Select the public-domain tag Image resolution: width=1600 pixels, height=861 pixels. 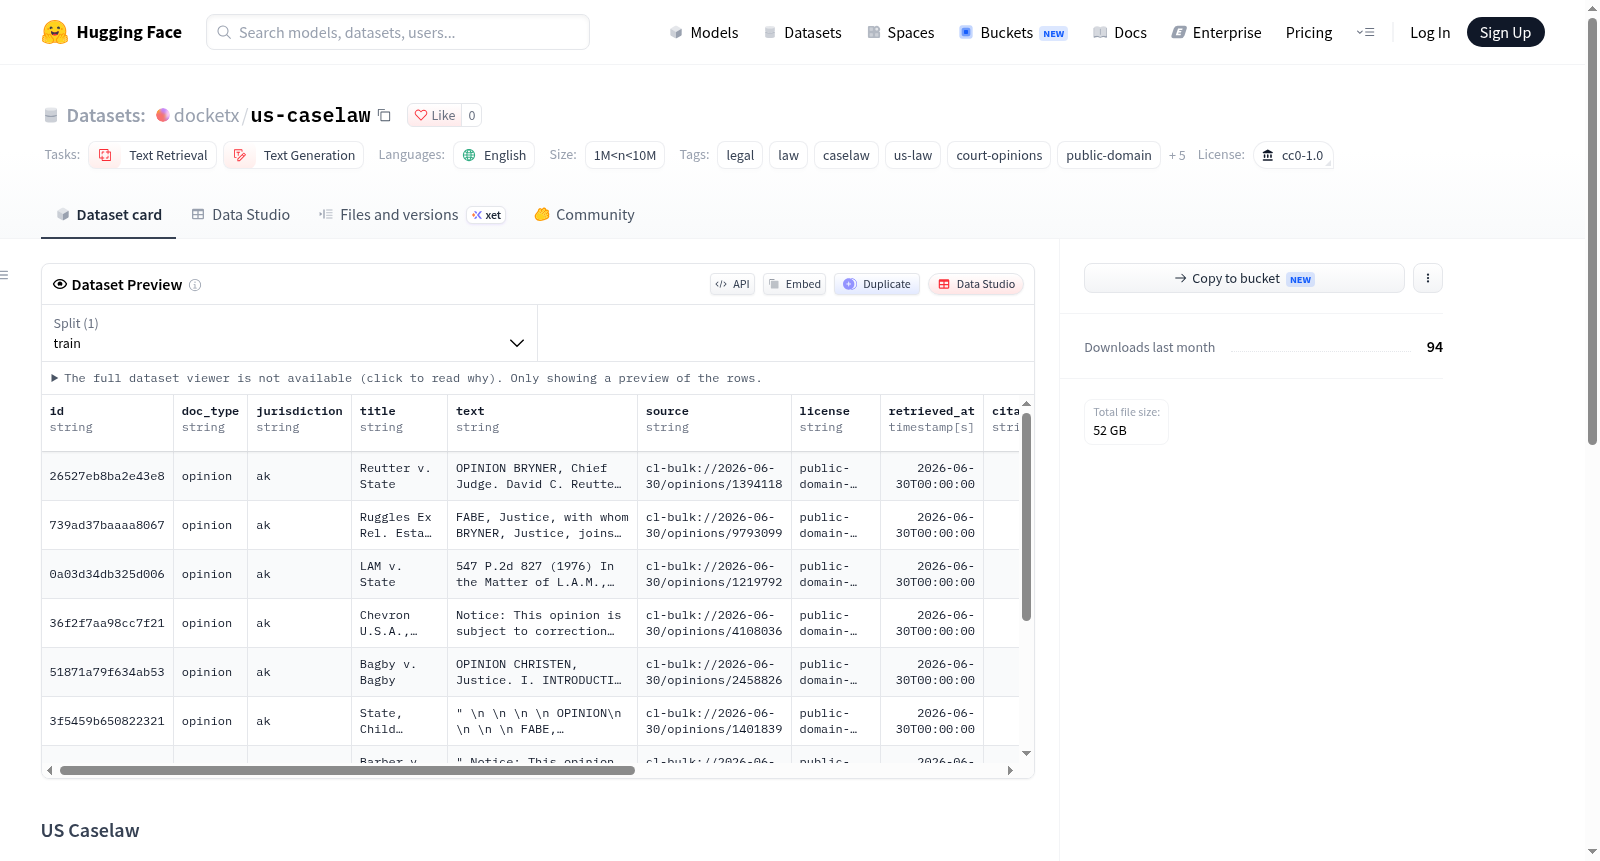[1109, 155]
